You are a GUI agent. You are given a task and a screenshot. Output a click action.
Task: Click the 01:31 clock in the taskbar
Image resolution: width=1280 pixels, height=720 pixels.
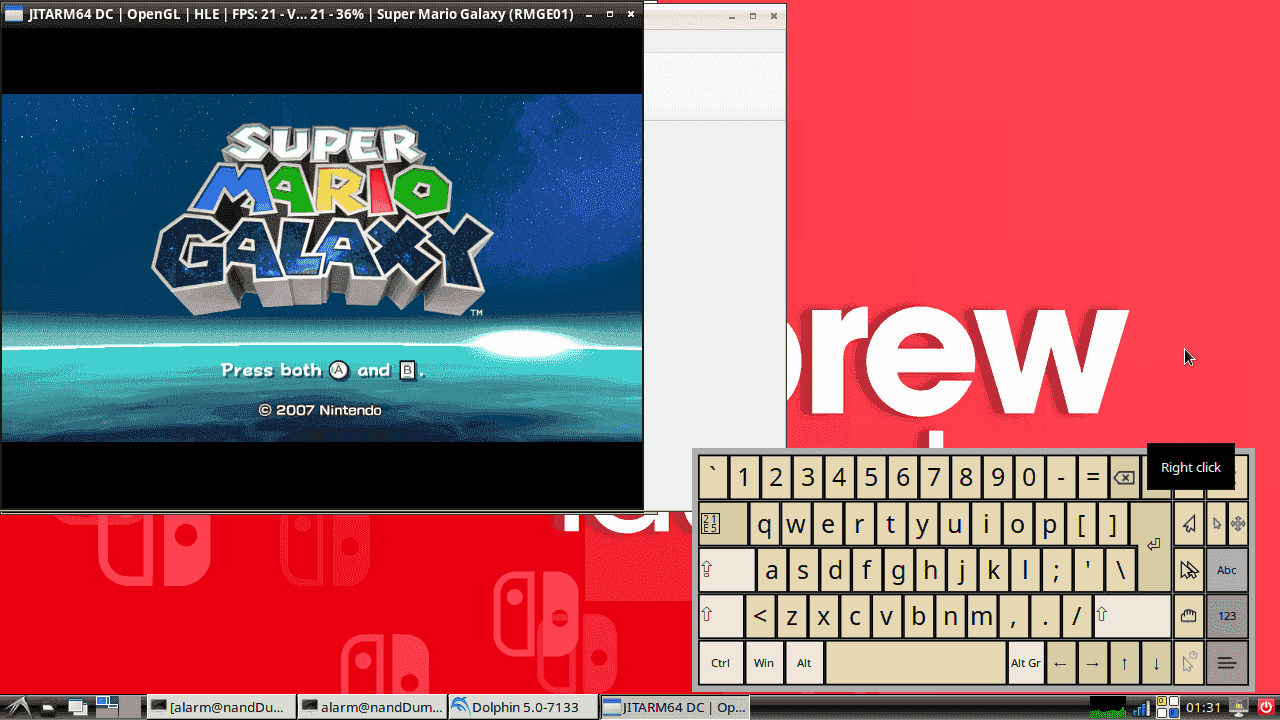coord(1204,708)
